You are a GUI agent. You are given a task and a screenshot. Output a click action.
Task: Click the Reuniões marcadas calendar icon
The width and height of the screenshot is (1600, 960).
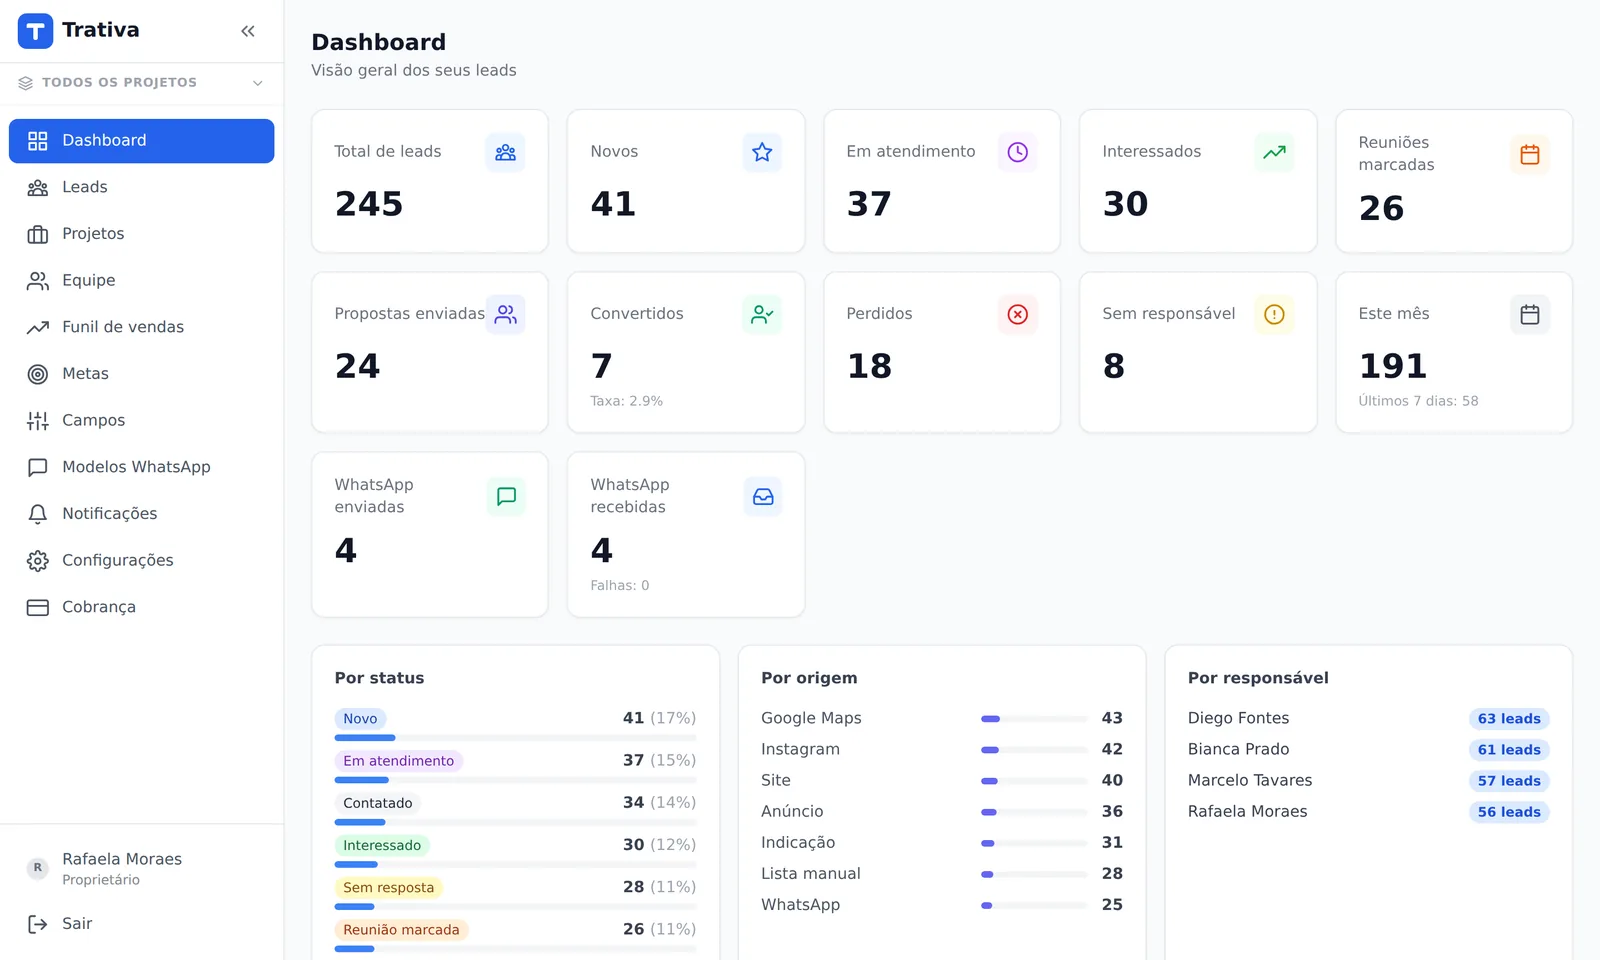pyautogui.click(x=1530, y=155)
